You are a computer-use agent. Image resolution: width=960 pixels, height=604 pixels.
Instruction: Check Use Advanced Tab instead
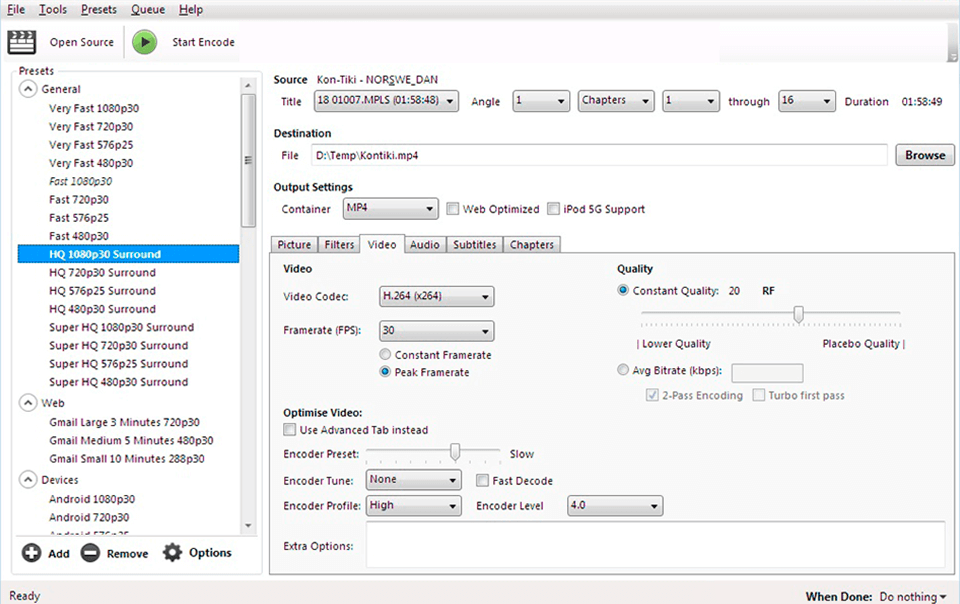287,431
